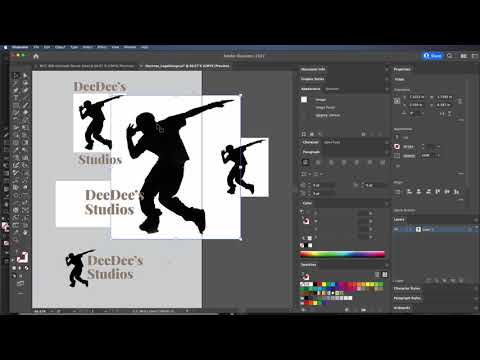
Task: Open the Character Styles panel menu
Action: tap(476, 288)
